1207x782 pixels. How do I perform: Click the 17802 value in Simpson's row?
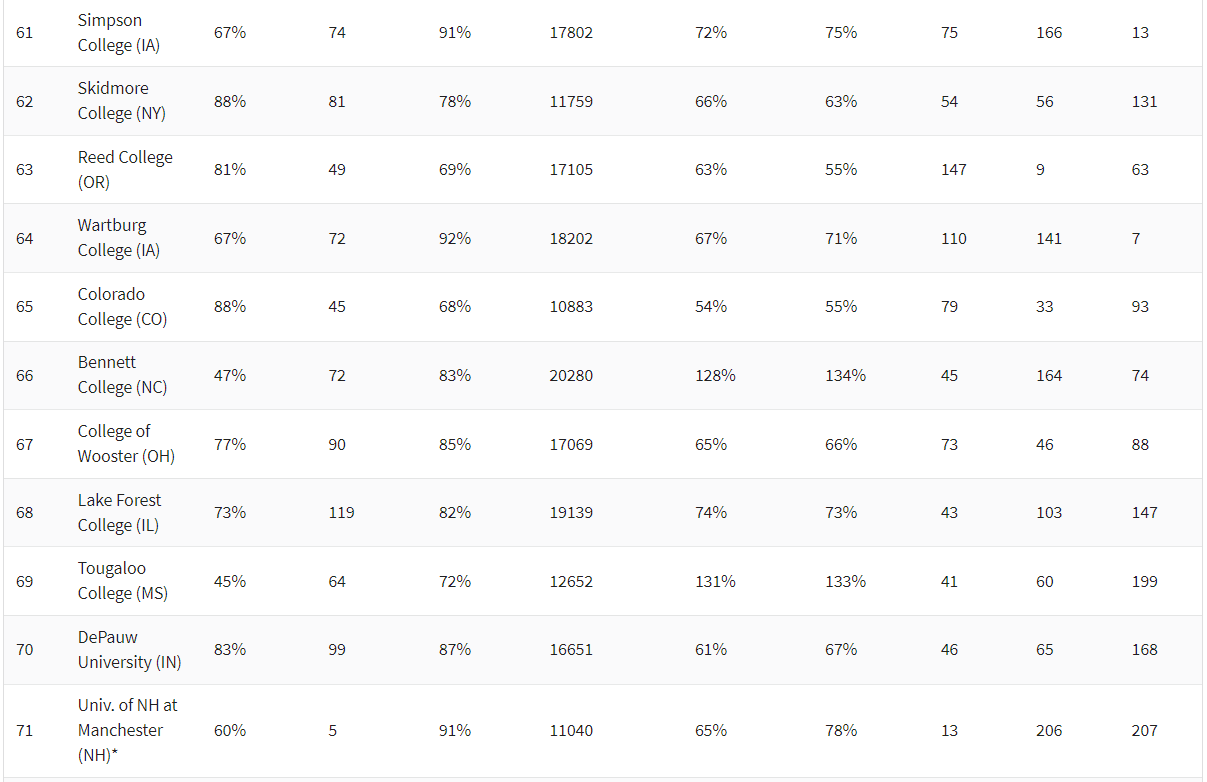571,33
